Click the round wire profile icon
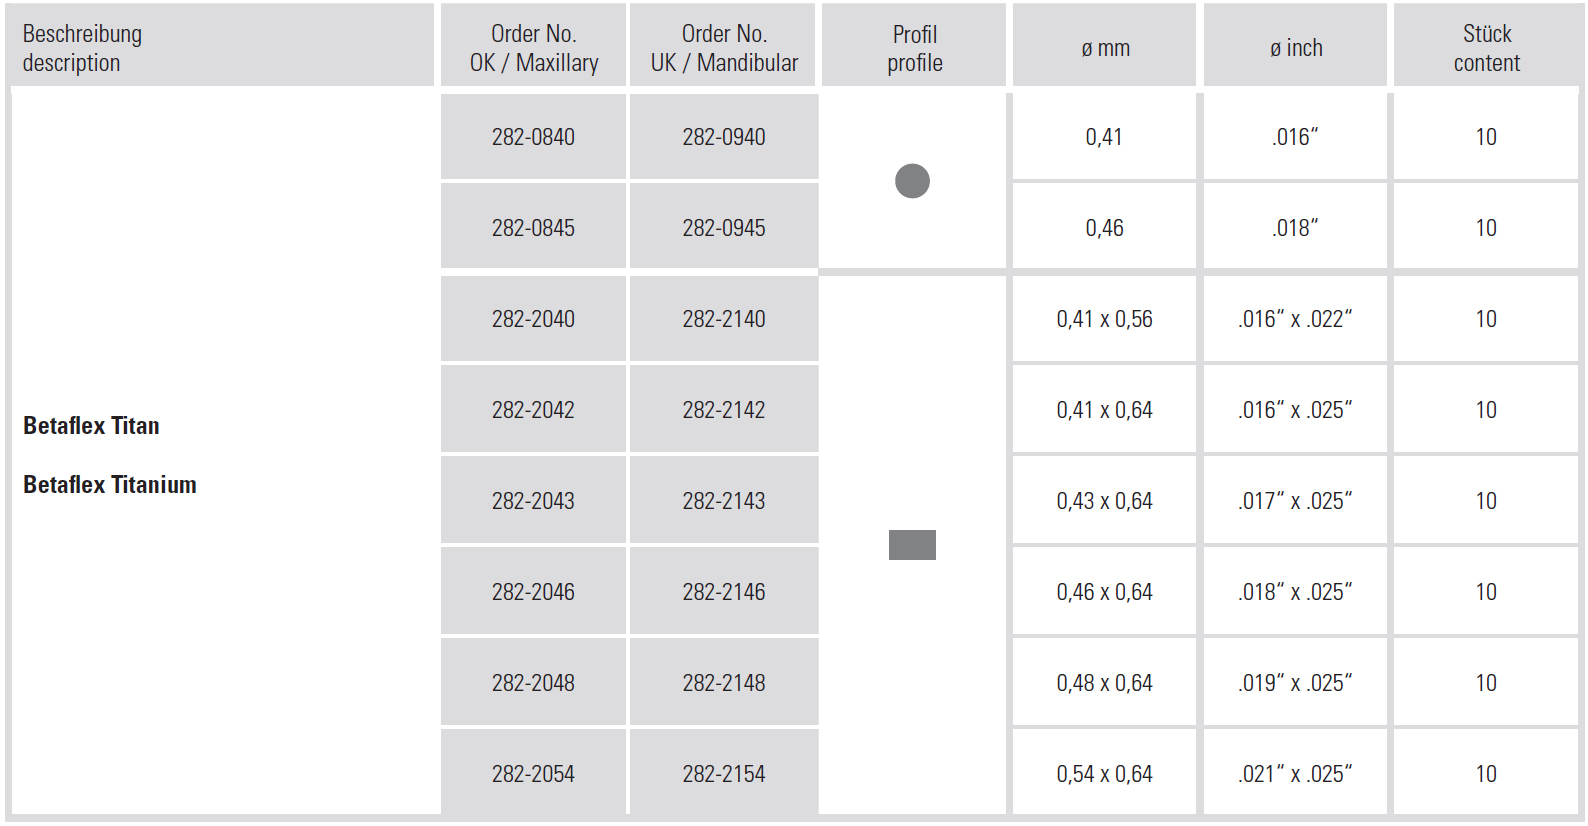The image size is (1588, 826). (x=912, y=181)
